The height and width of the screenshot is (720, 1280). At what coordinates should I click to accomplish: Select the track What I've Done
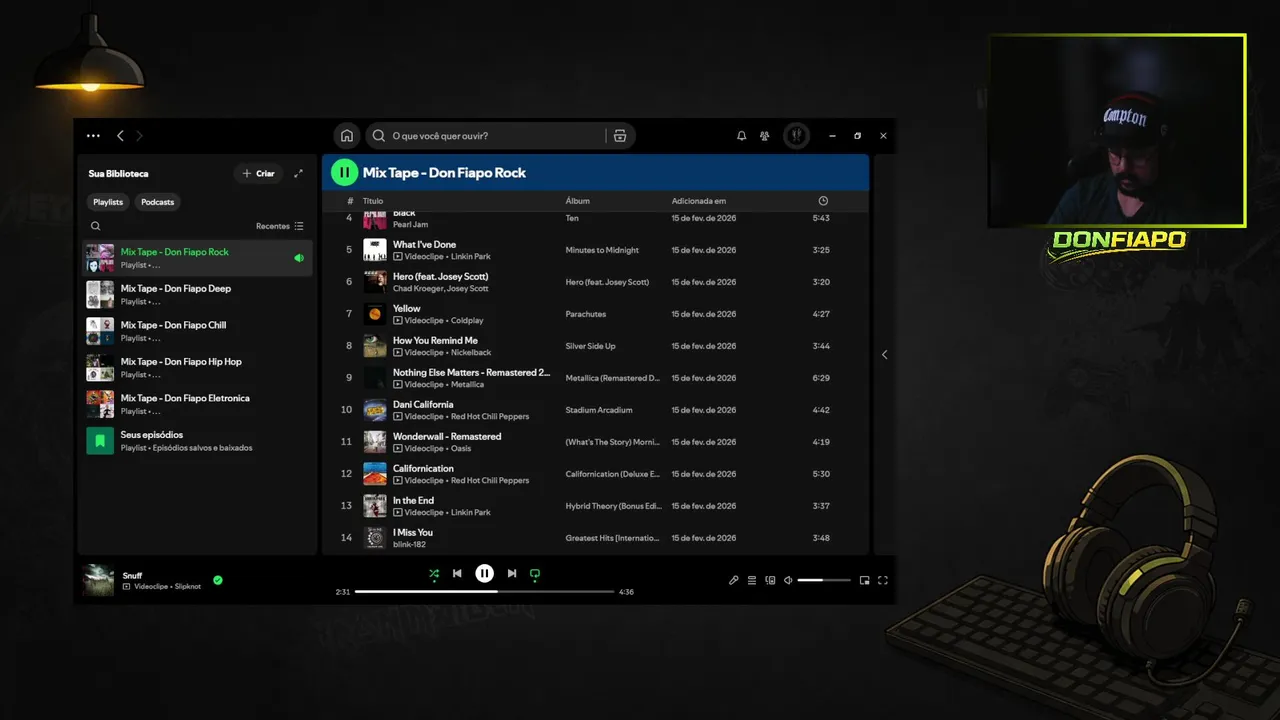(424, 244)
